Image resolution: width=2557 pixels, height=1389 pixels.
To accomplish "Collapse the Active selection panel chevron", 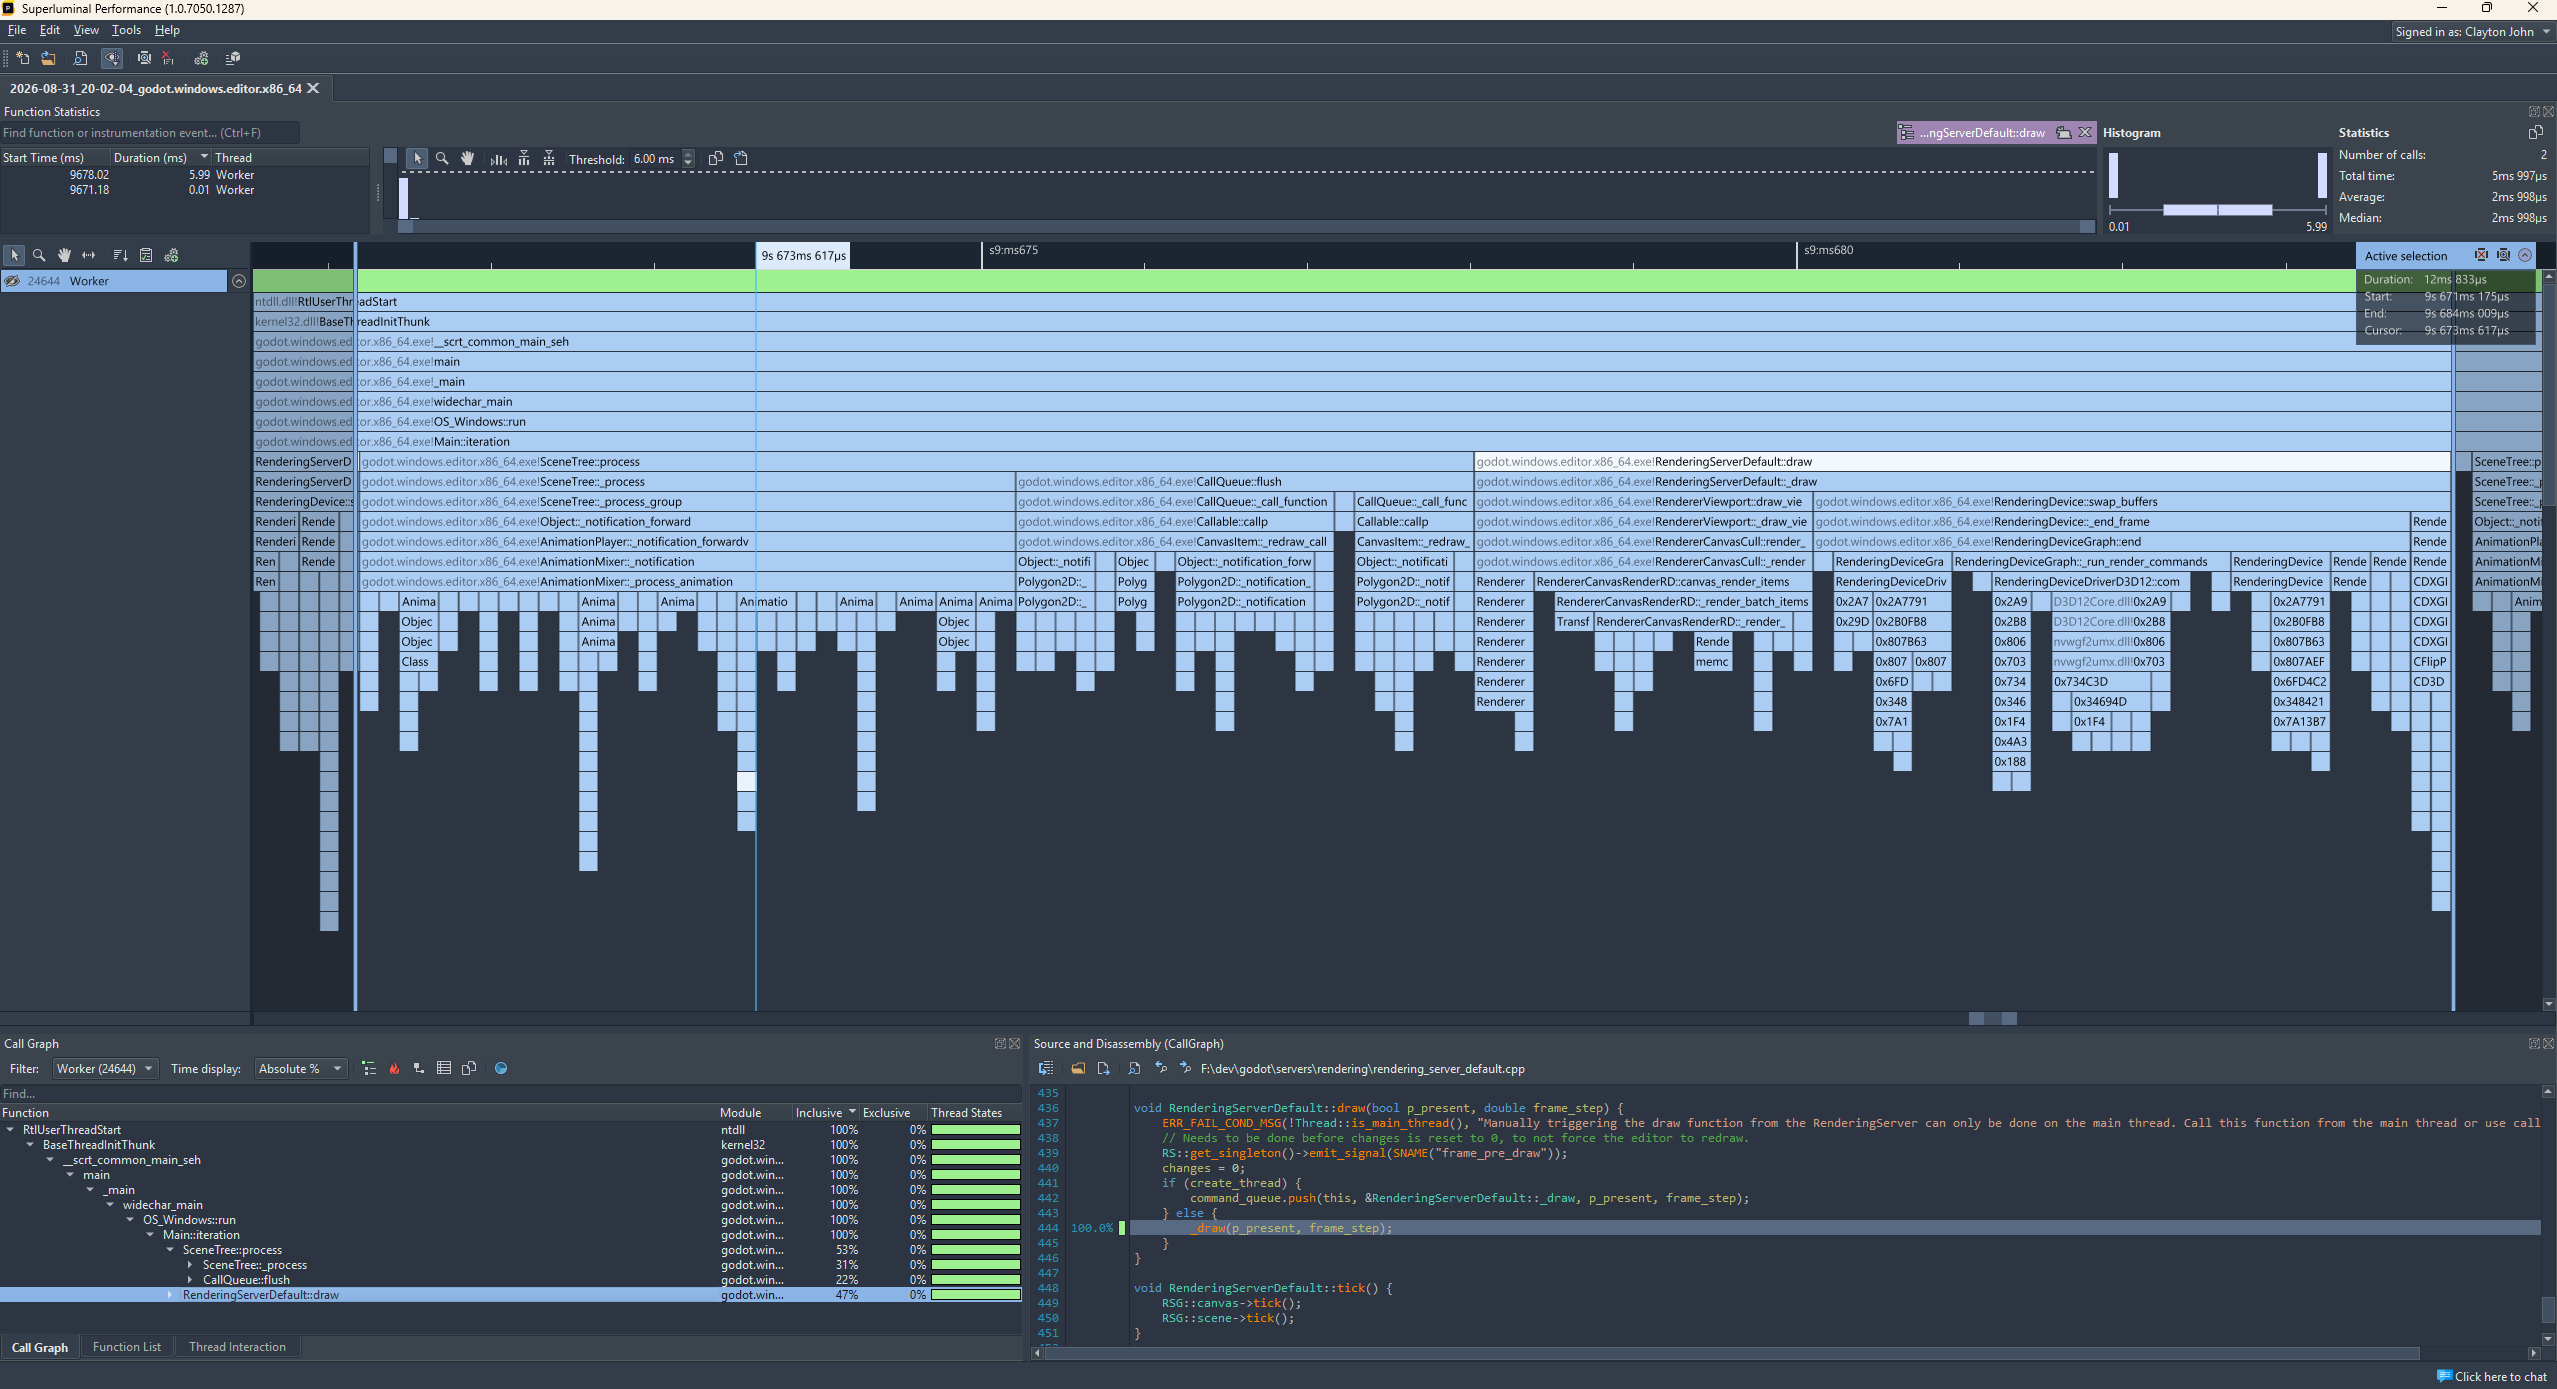I will pyautogui.click(x=2525, y=255).
